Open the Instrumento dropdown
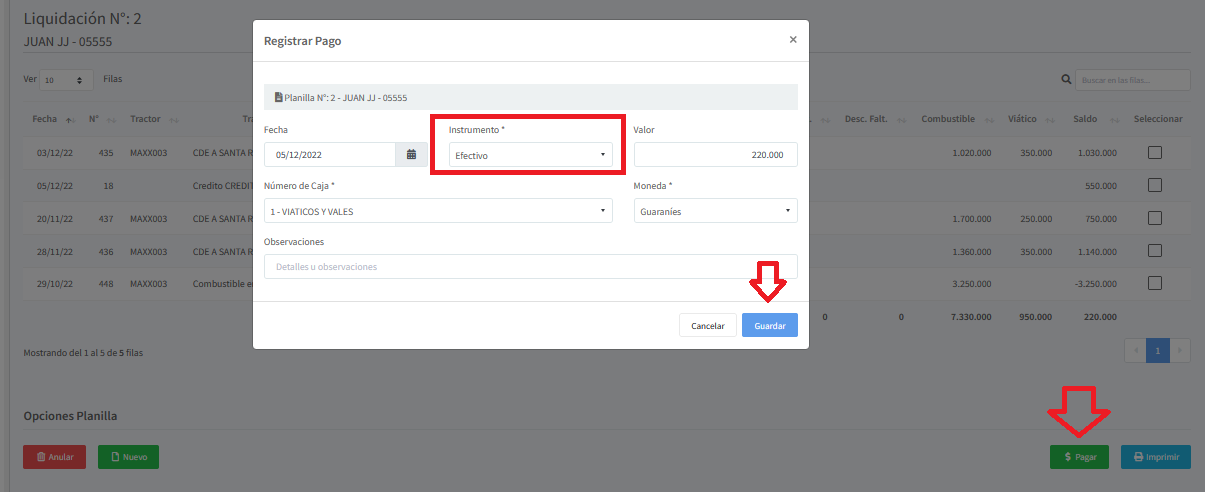Image resolution: width=1205 pixels, height=492 pixels. (x=529, y=155)
